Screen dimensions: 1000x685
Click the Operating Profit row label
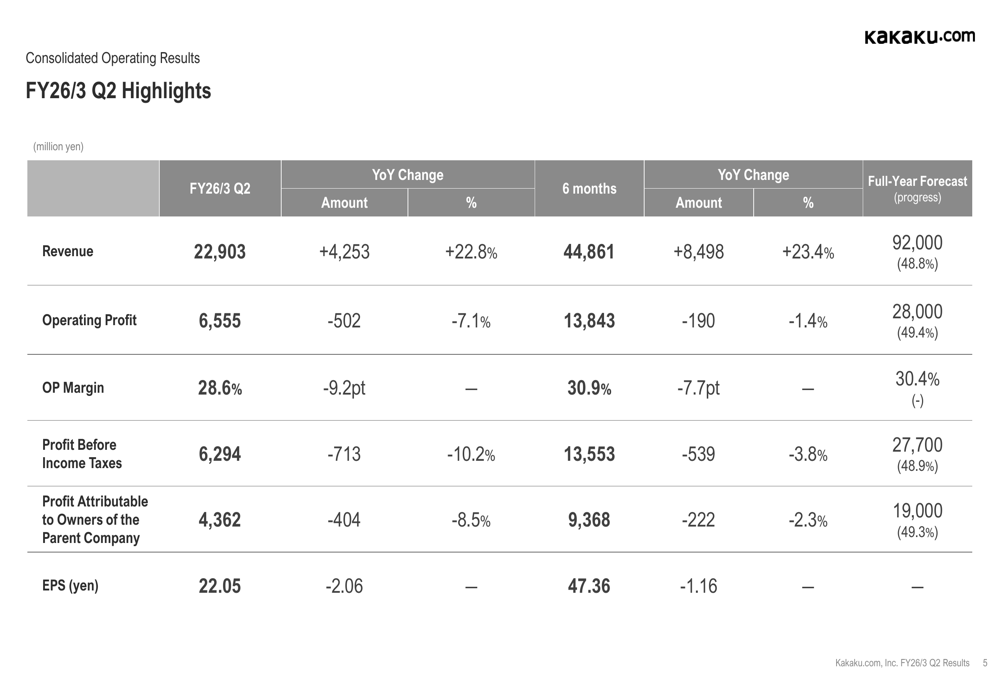click(89, 321)
